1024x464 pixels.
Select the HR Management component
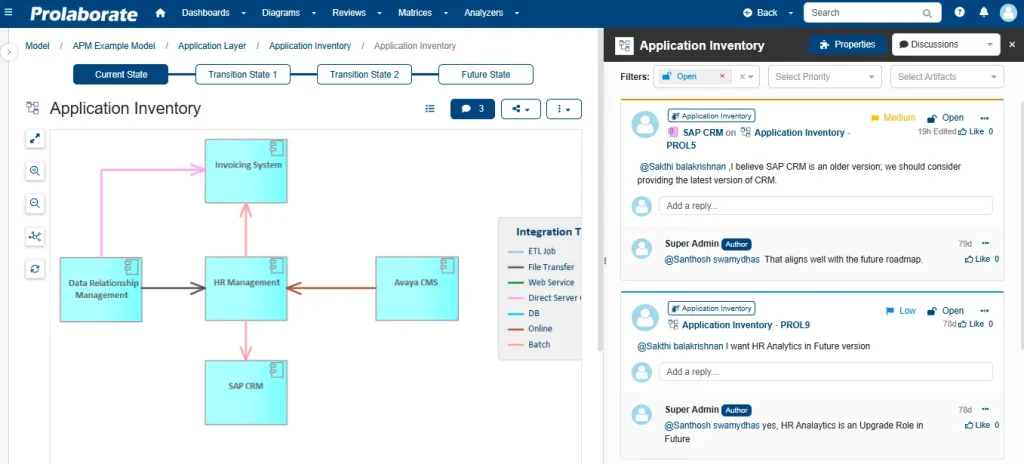coord(246,288)
